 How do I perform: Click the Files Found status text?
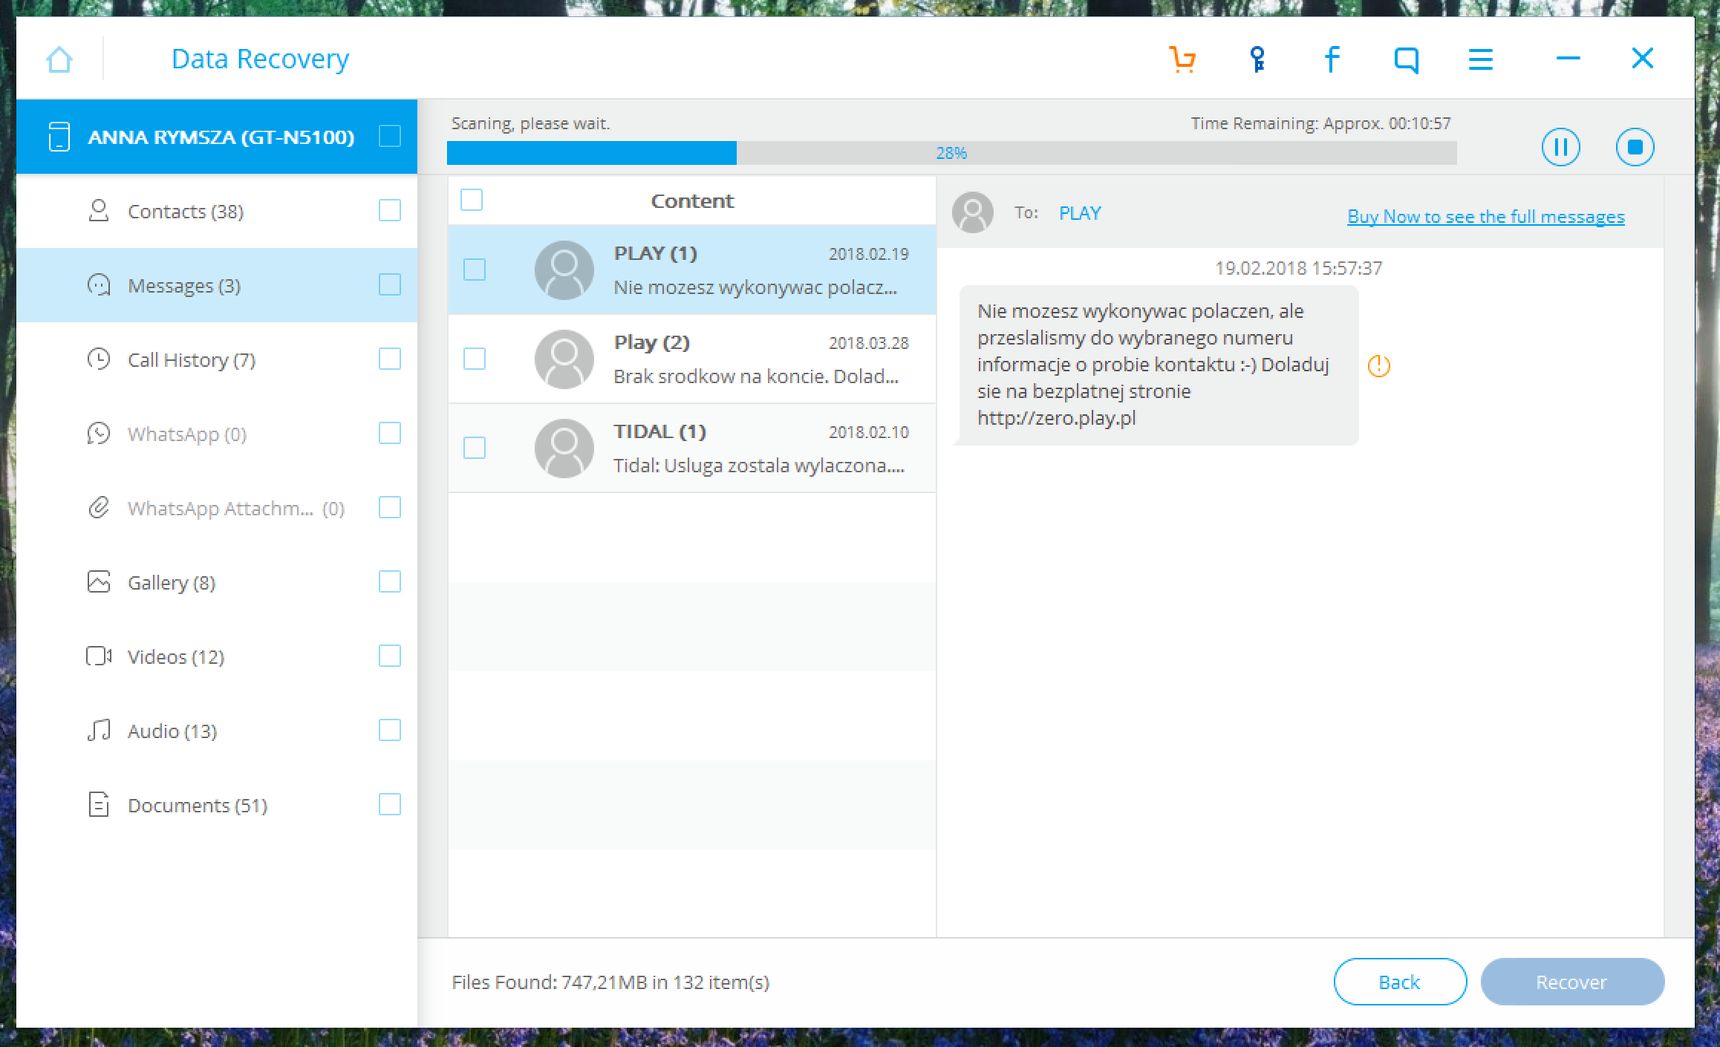(610, 982)
